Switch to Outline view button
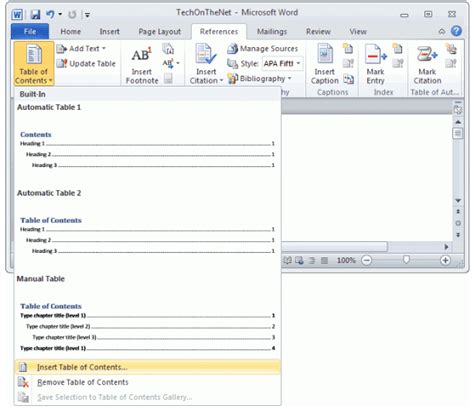 tap(312, 260)
